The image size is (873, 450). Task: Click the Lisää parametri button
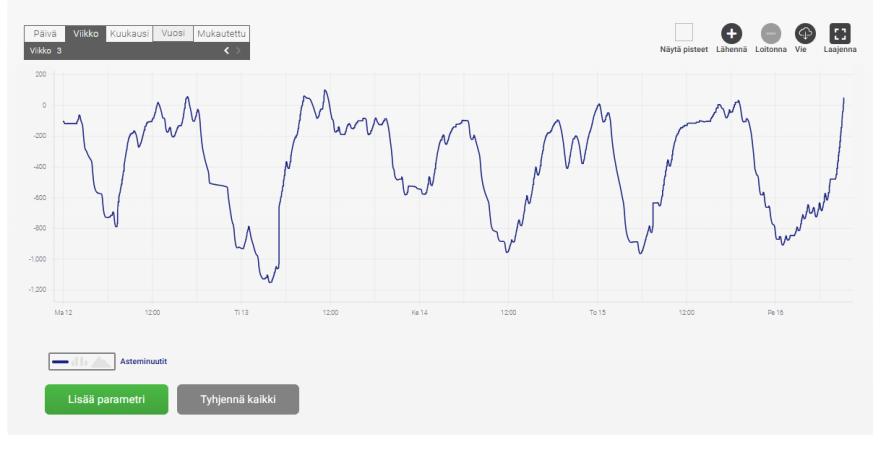[106, 399]
